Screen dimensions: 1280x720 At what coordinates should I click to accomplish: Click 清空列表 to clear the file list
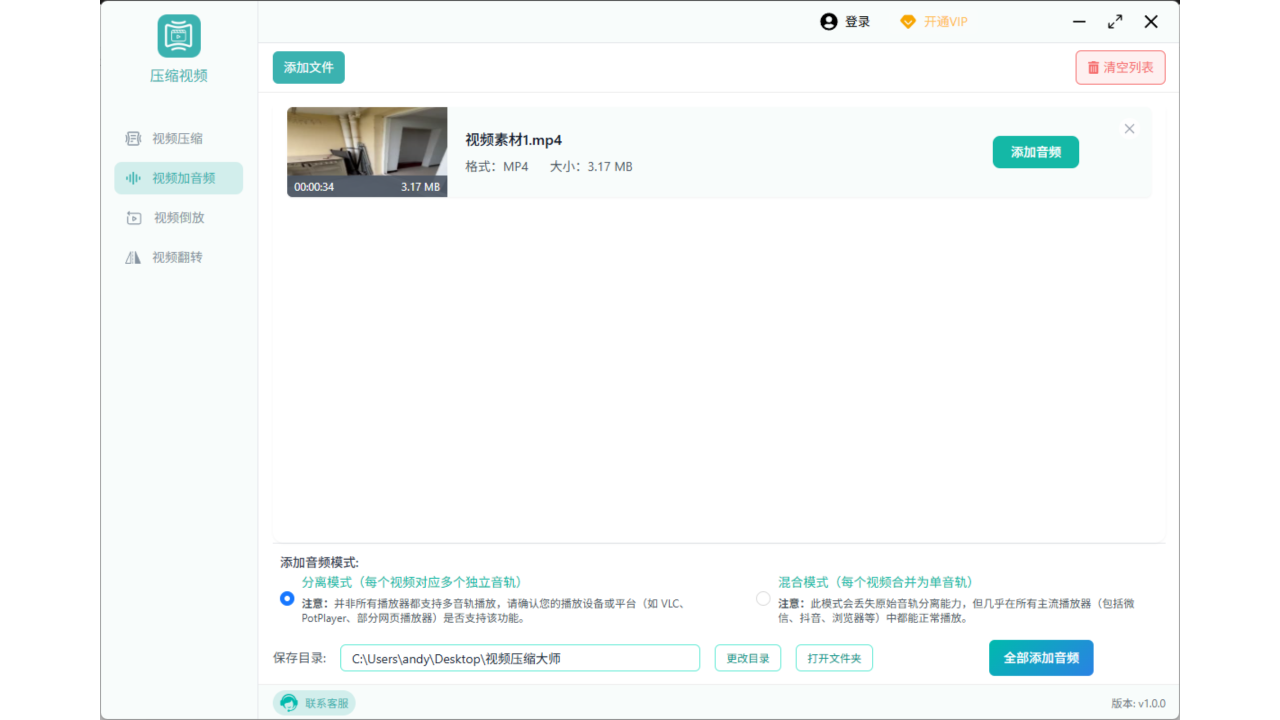(x=1120, y=67)
